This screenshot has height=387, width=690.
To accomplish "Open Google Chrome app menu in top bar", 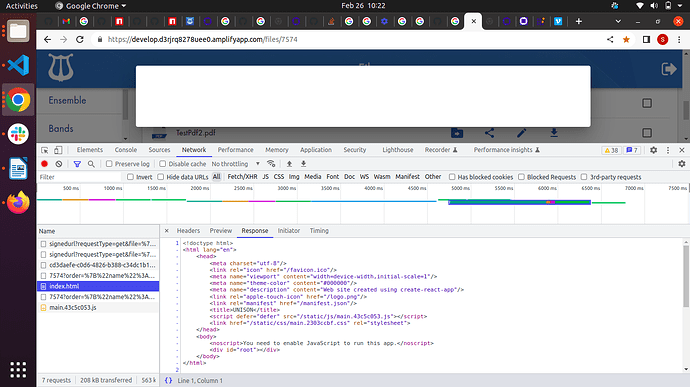I will coord(91,6).
